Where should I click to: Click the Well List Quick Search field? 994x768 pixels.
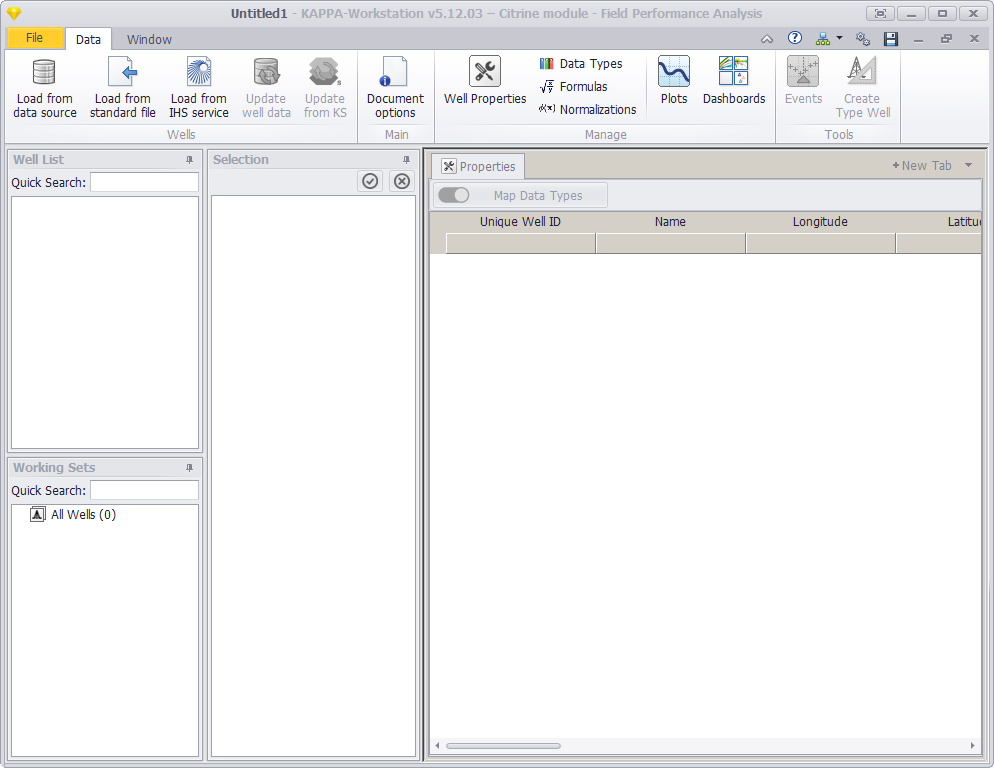click(x=145, y=183)
